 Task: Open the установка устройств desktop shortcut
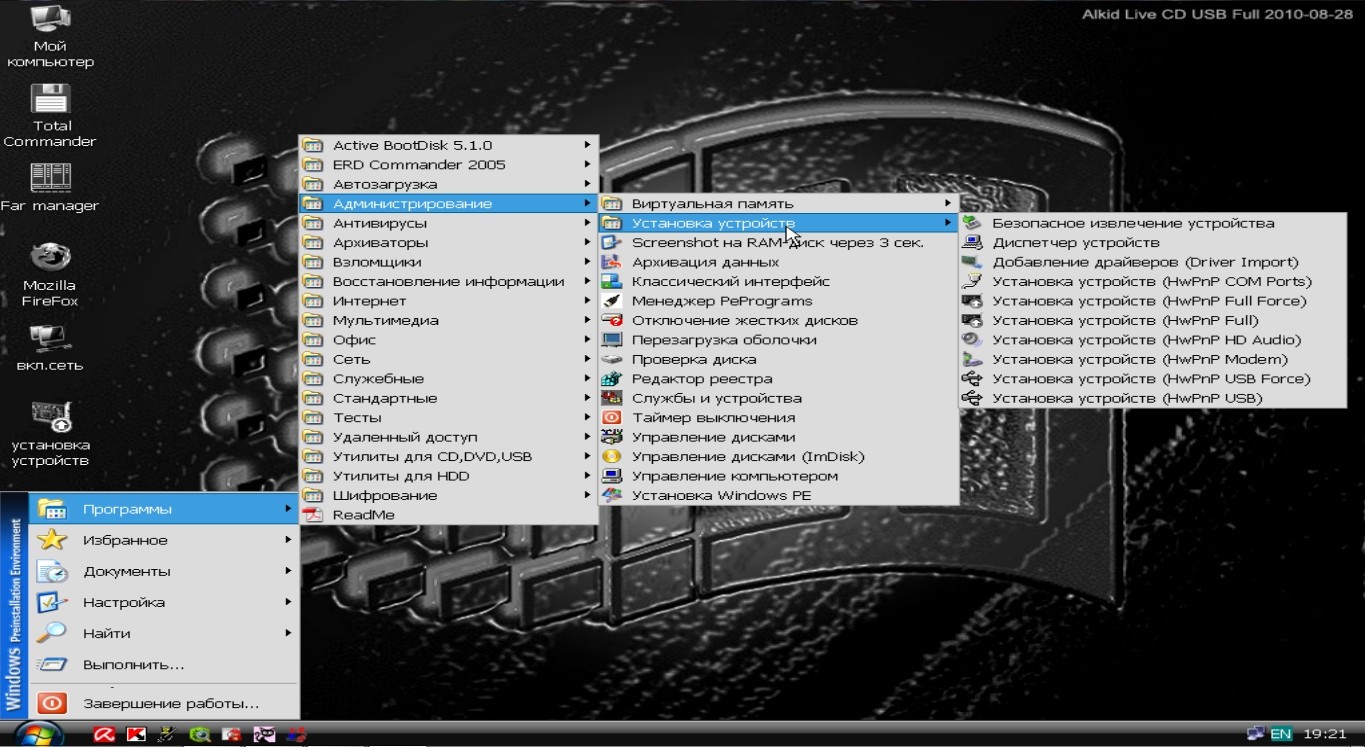50,433
